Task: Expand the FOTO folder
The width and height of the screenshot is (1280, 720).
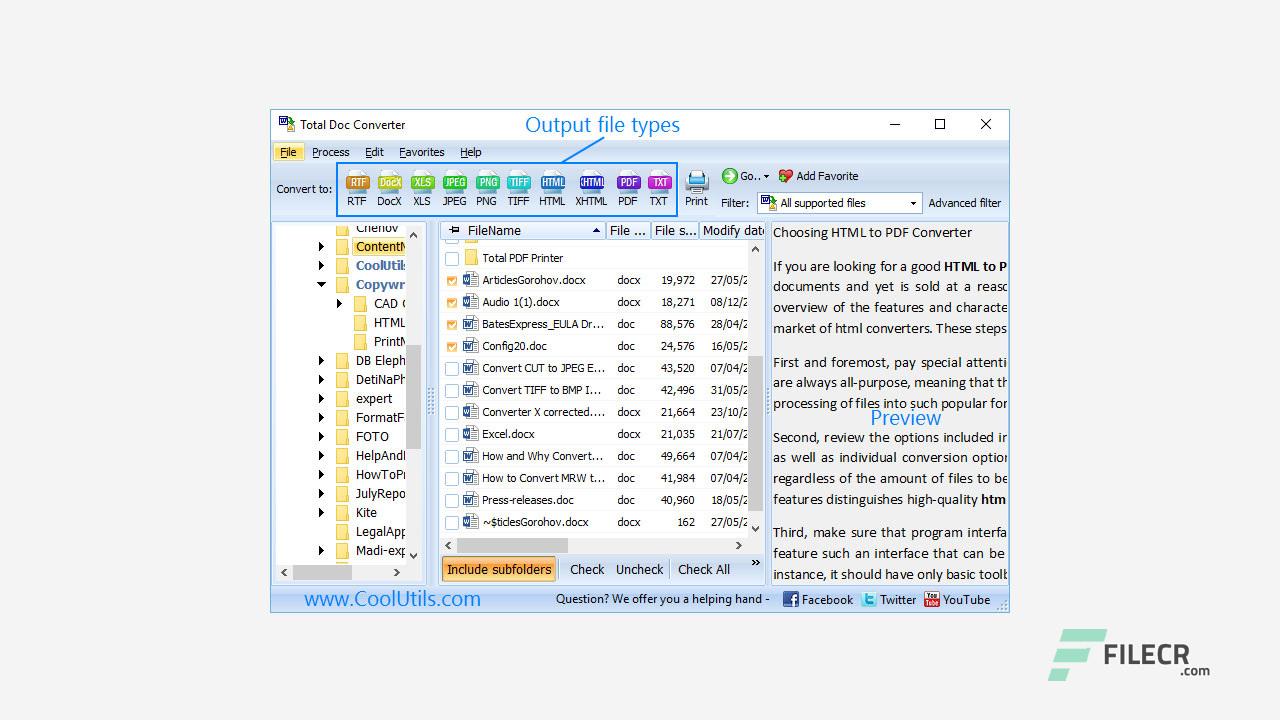Action: coord(321,436)
